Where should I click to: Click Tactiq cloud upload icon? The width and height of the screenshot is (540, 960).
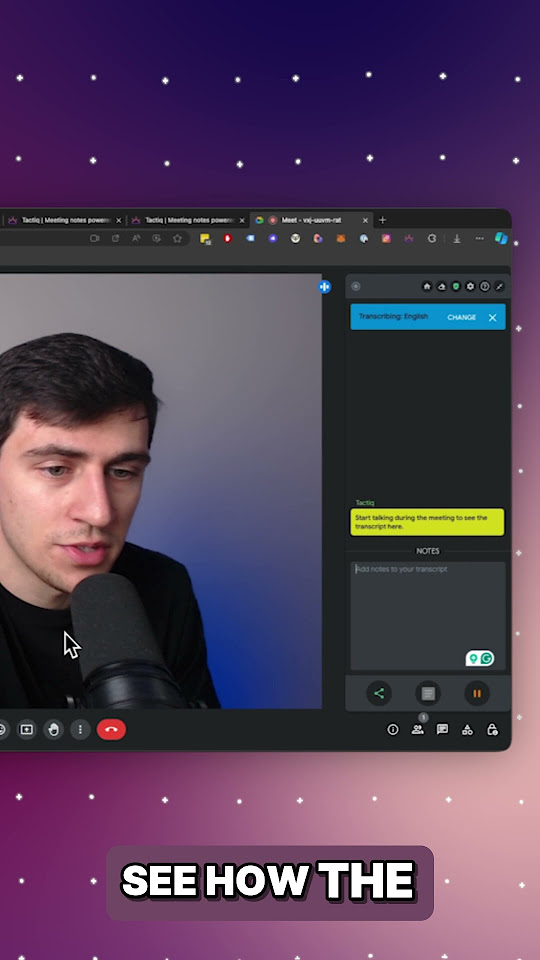[441, 287]
